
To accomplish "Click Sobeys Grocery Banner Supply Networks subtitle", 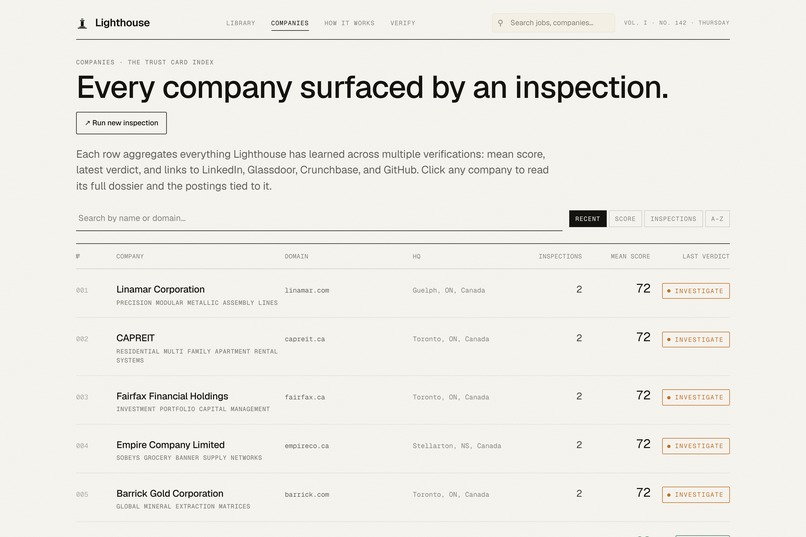I will (189, 458).
